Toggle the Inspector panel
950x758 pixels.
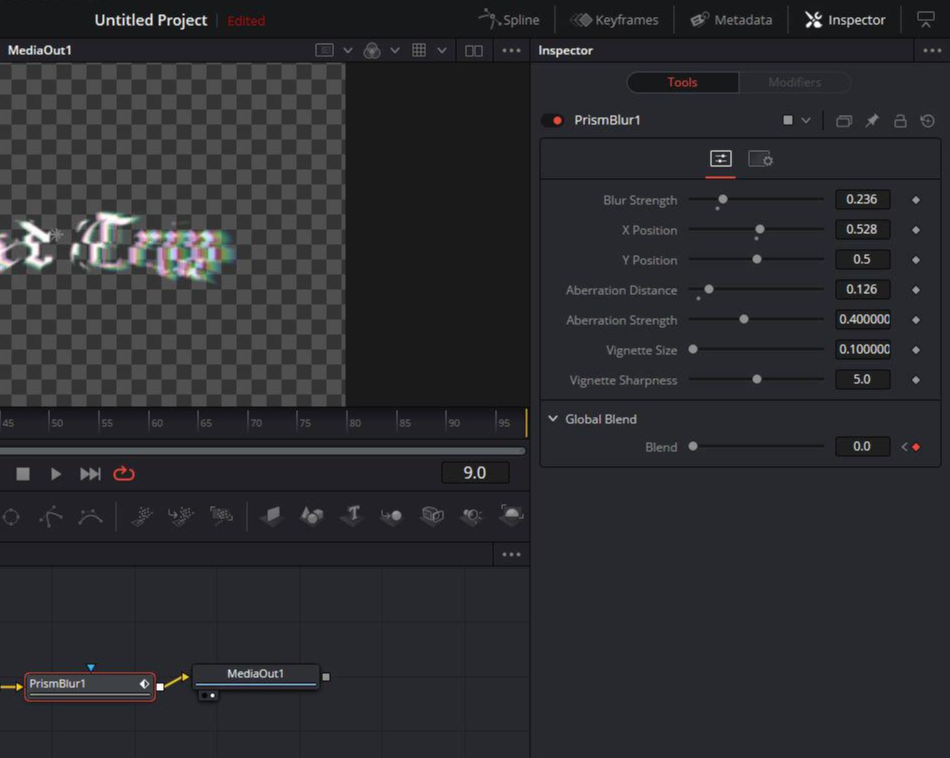click(x=845, y=20)
